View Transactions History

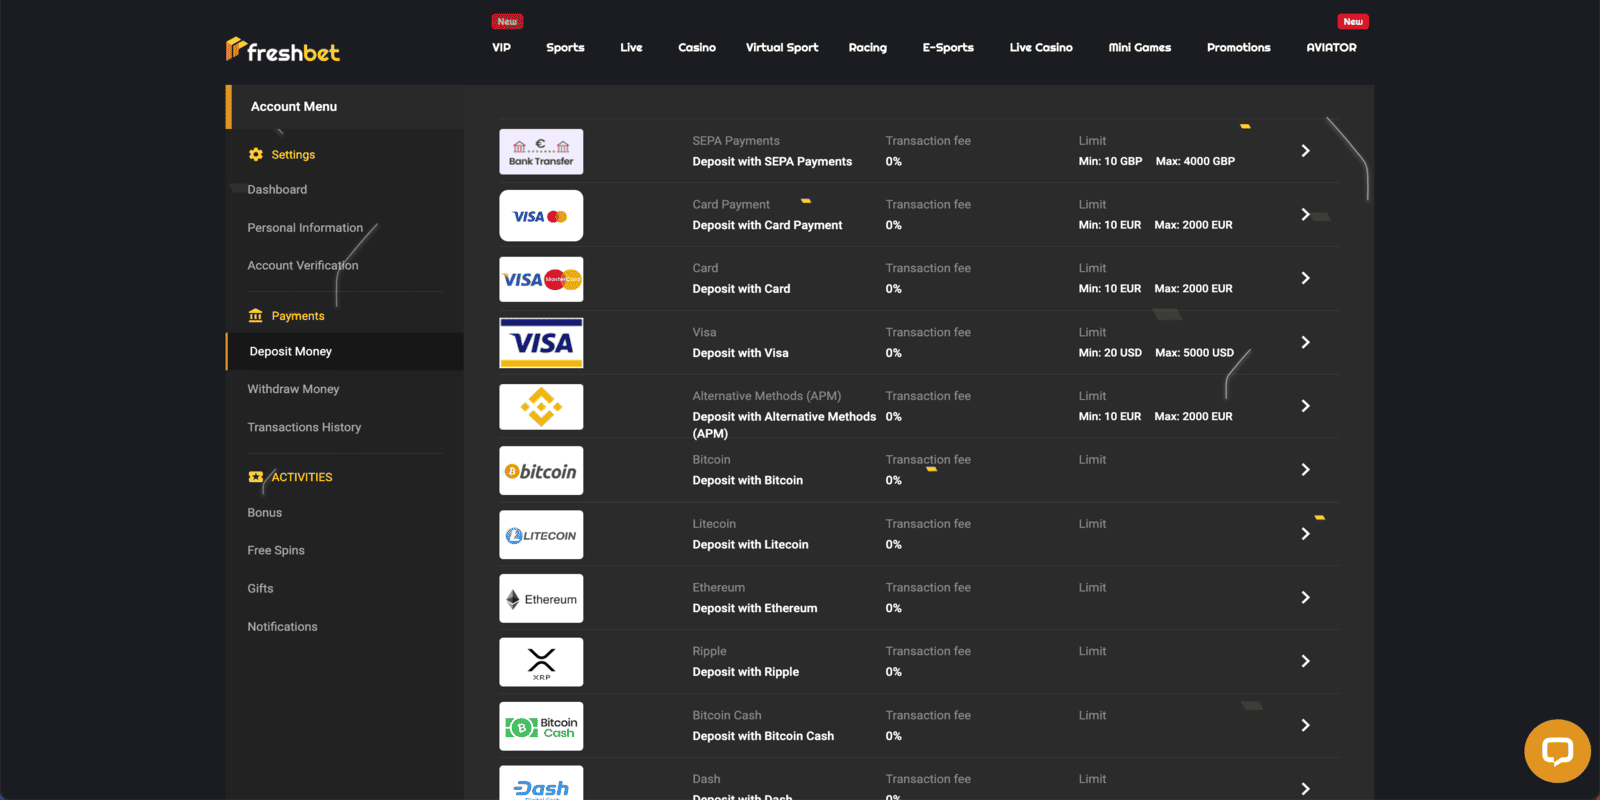pyautogui.click(x=304, y=427)
